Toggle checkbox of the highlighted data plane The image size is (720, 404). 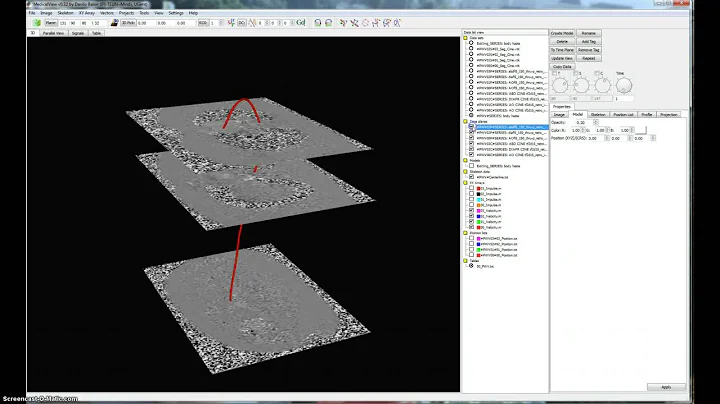(471, 127)
